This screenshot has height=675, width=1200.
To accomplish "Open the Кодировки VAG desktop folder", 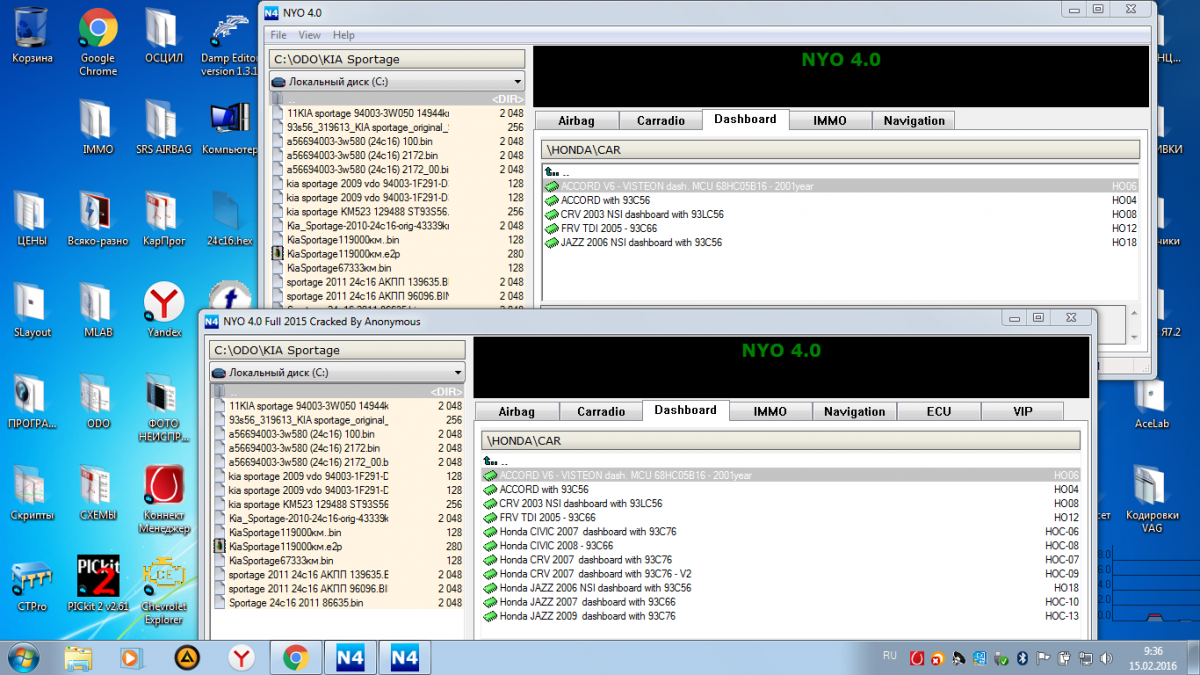I will point(1151,499).
